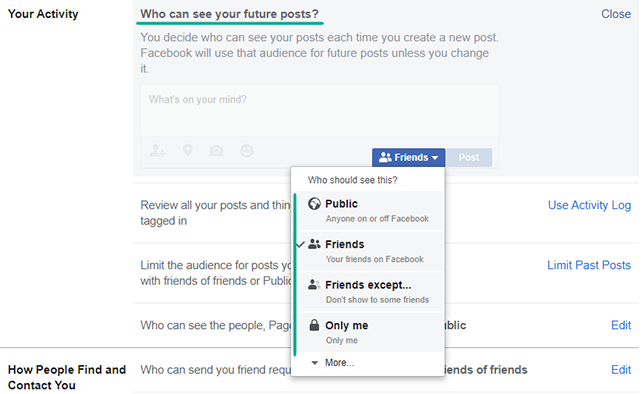The width and height of the screenshot is (642, 394).
Task: Expand the More... audience options
Action: point(333,362)
